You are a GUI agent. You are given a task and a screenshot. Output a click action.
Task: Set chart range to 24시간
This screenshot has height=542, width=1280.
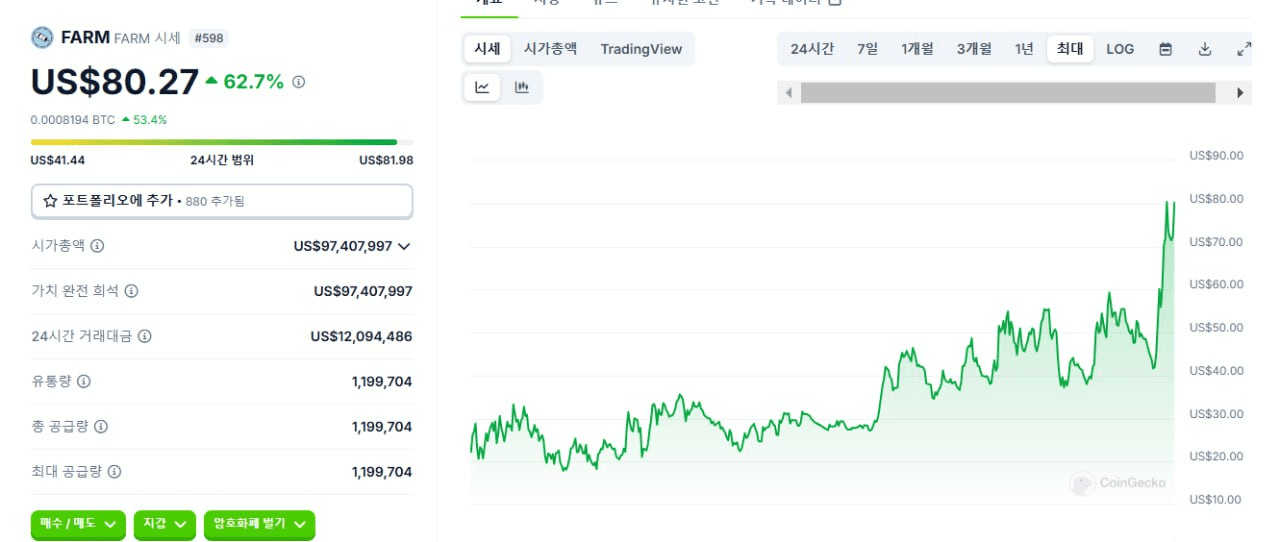812,49
